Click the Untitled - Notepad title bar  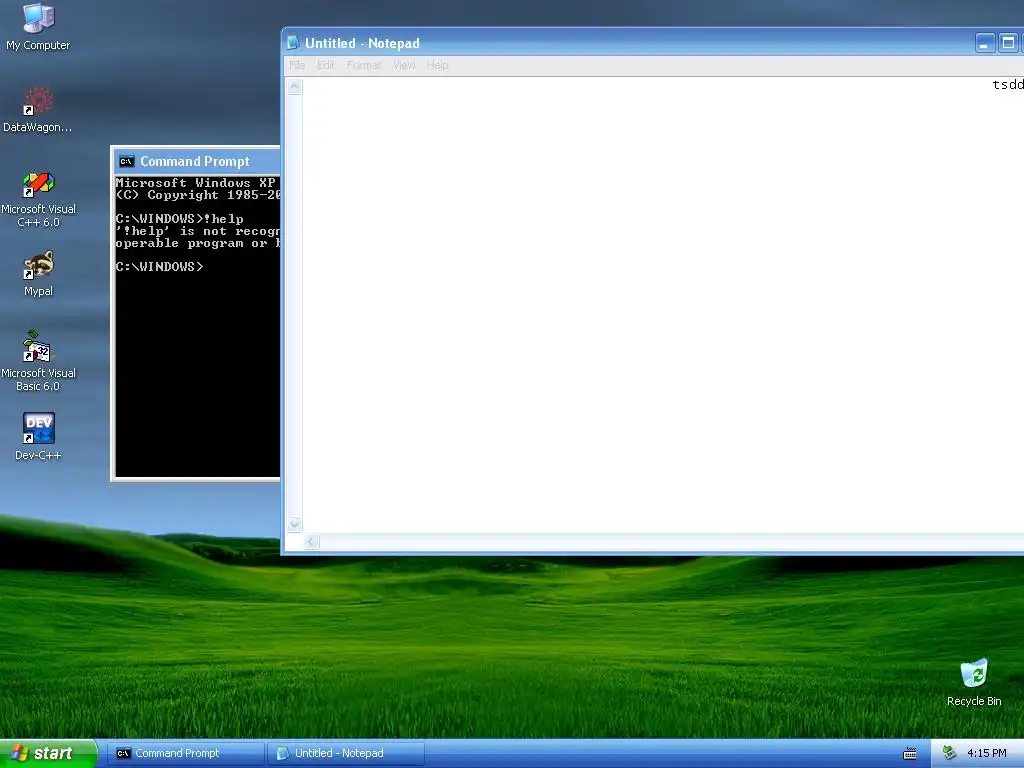[x=653, y=43]
